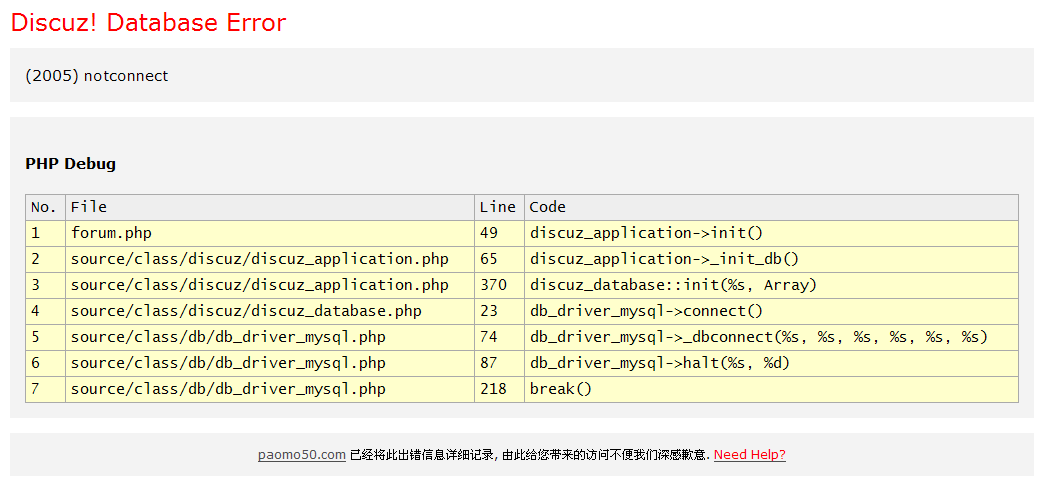The image size is (1053, 494).
Task: Click line number 23 cell
Action: (499, 311)
